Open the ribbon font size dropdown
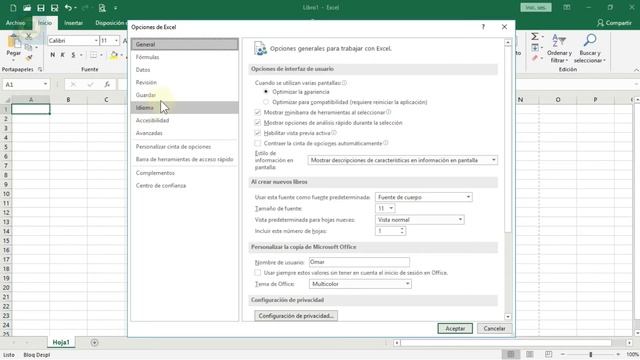640x360 pixels. click(116, 41)
